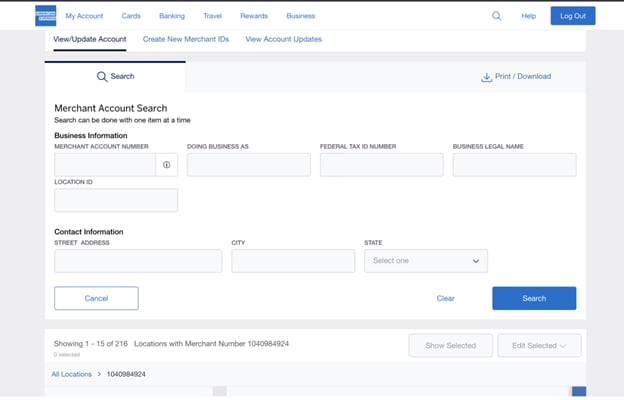Click the Log Out button
Image resolution: width=624 pixels, height=400 pixels.
pyautogui.click(x=573, y=16)
